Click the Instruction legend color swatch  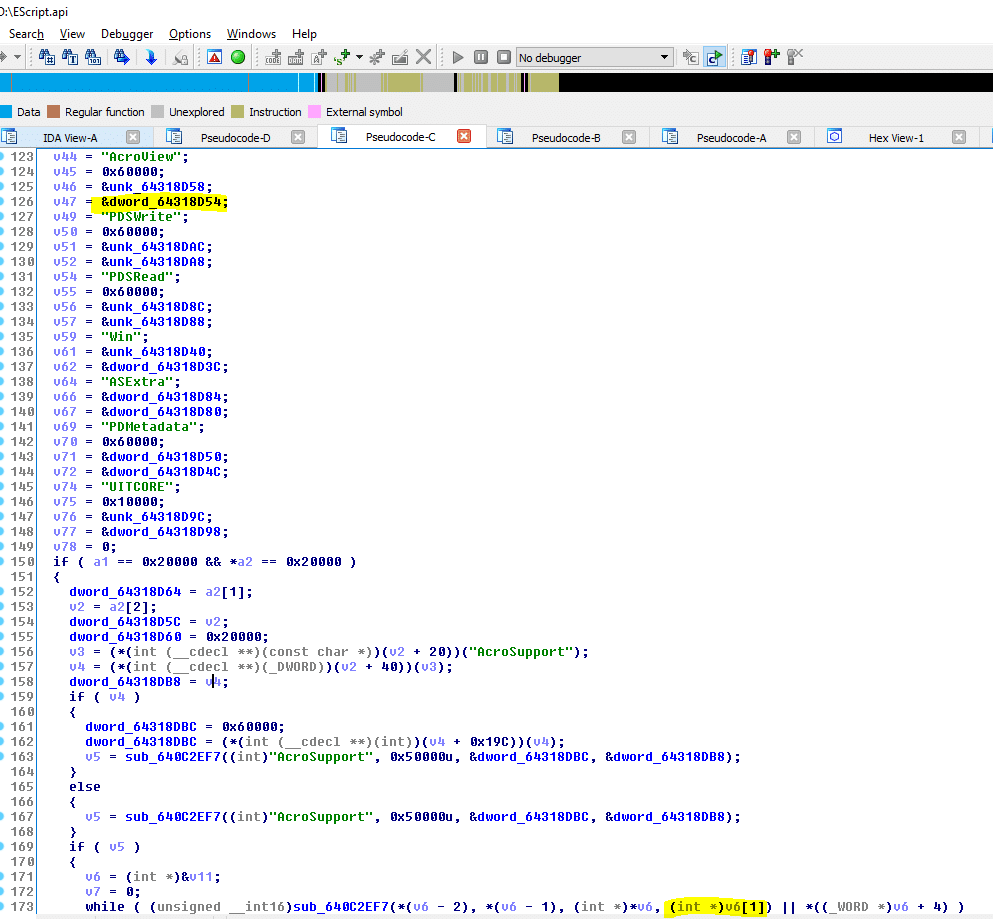click(x=237, y=112)
